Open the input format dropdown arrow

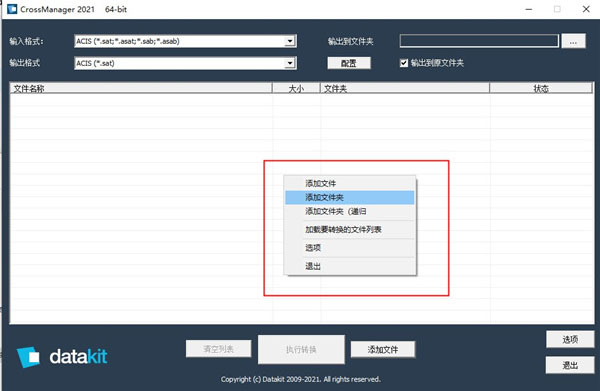coord(290,41)
